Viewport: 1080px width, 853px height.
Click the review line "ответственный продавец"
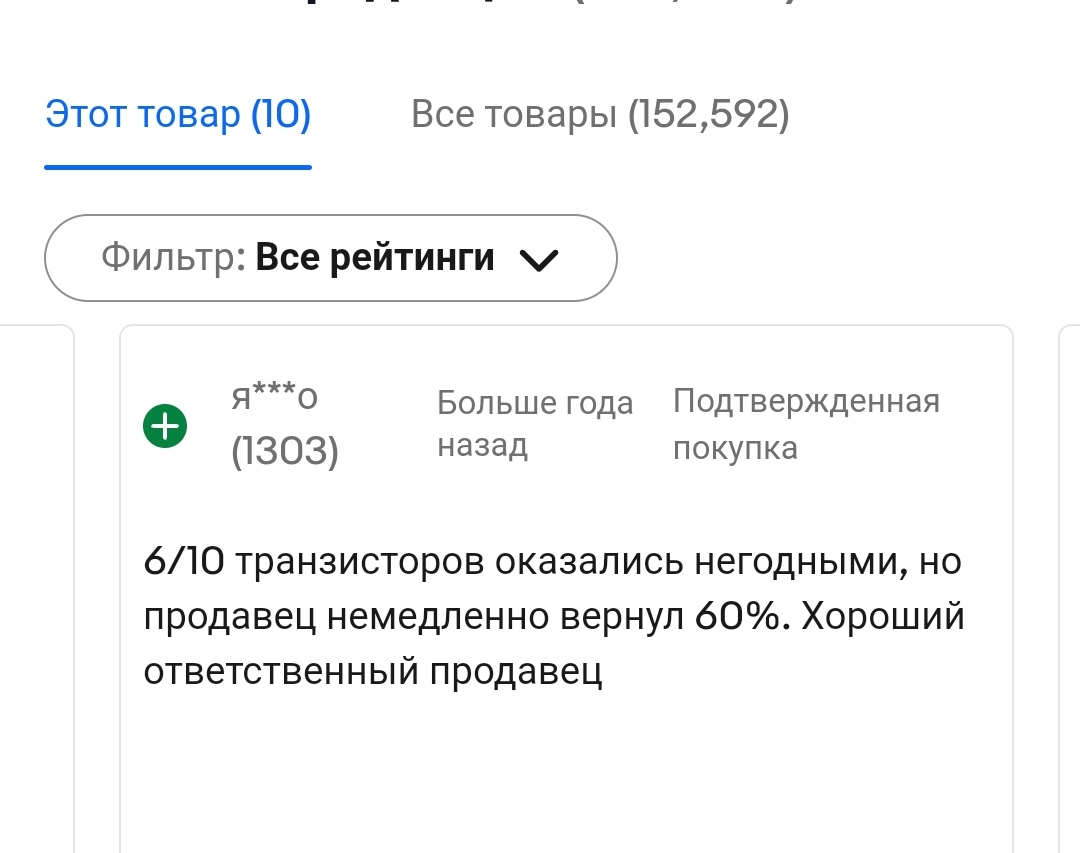(x=373, y=672)
